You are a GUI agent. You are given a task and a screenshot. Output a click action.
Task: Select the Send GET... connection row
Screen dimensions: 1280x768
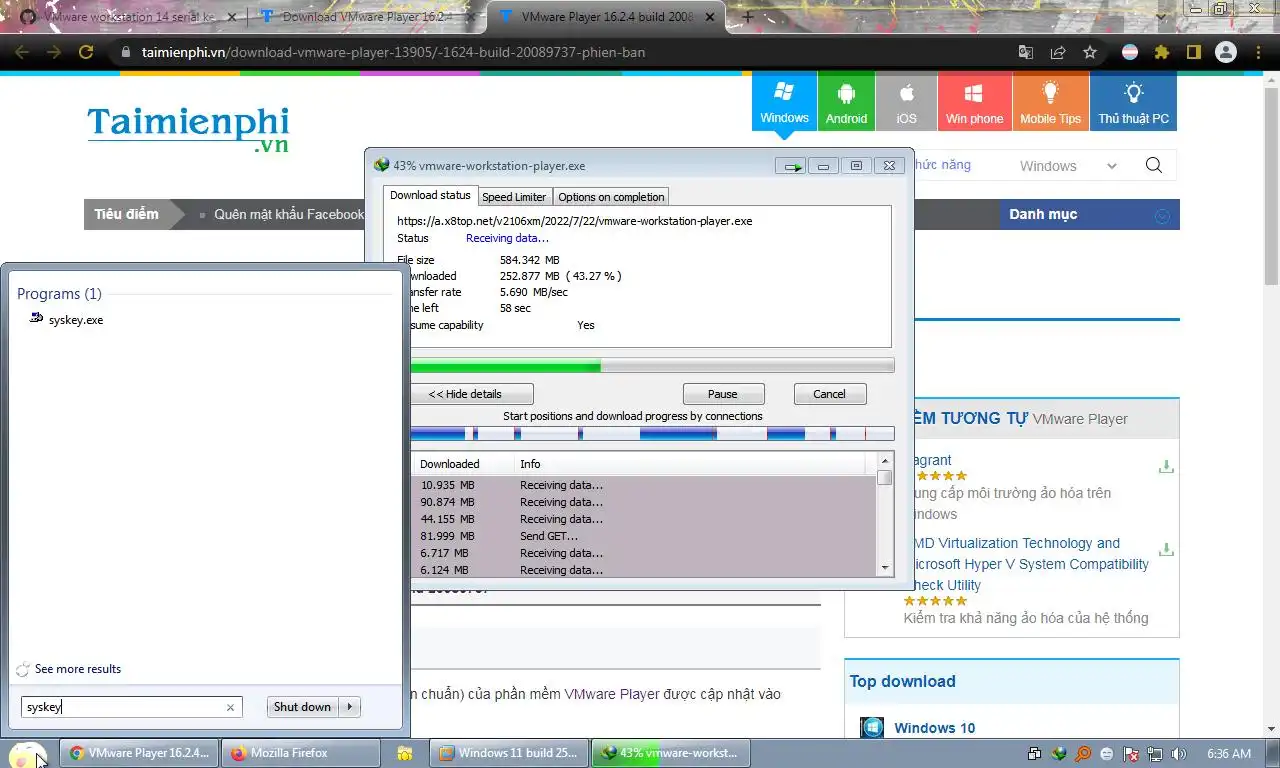click(x=644, y=536)
